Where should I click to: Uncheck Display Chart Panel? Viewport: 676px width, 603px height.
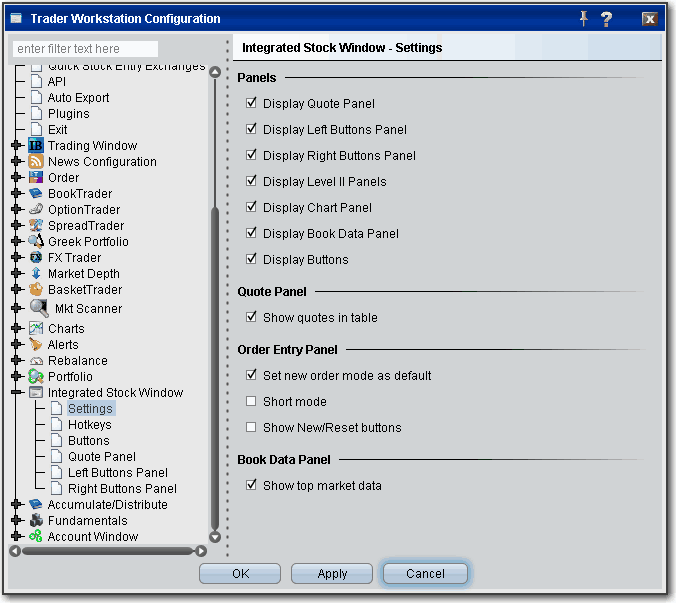251,207
